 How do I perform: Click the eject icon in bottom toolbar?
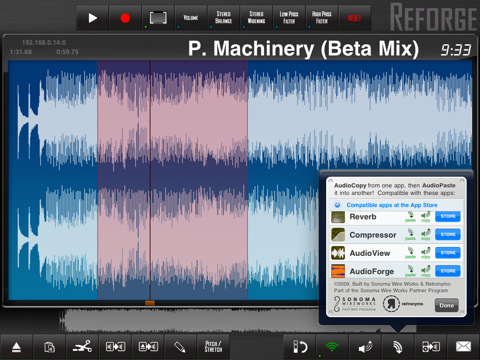pos(16,347)
